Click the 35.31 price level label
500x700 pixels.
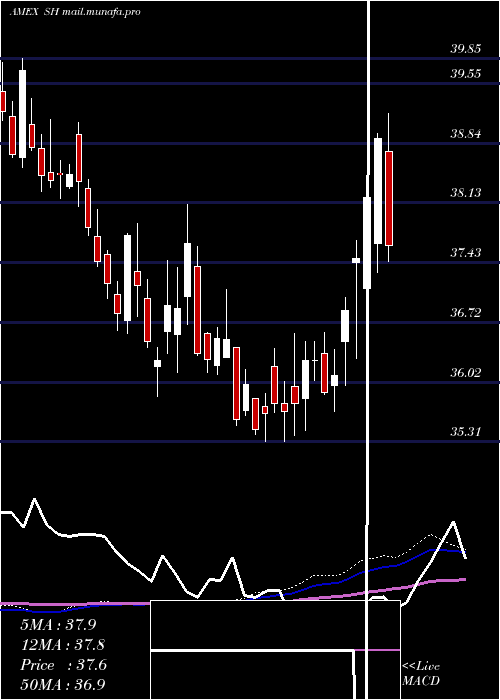point(465,432)
